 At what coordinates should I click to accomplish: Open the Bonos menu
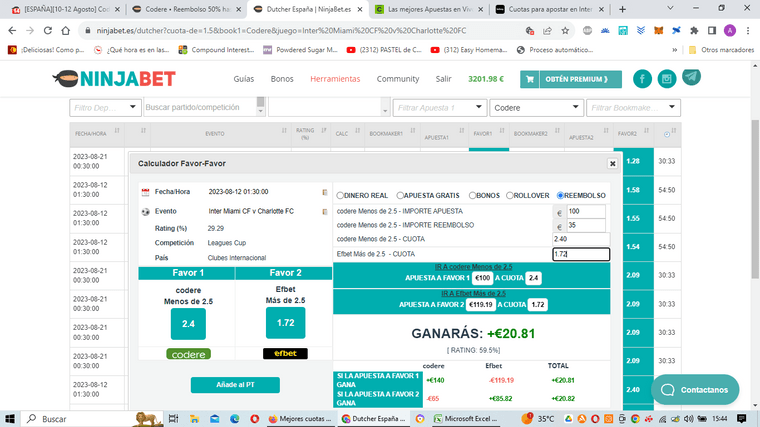(282, 79)
